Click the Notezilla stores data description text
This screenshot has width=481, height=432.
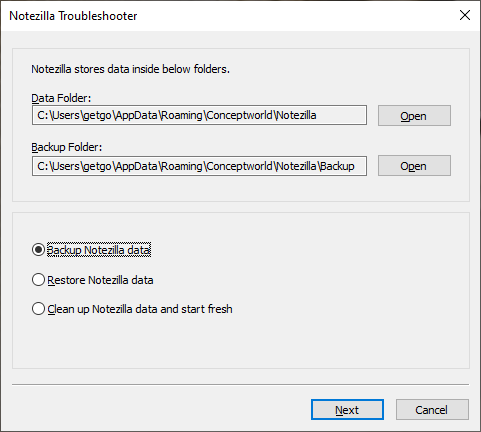130,69
